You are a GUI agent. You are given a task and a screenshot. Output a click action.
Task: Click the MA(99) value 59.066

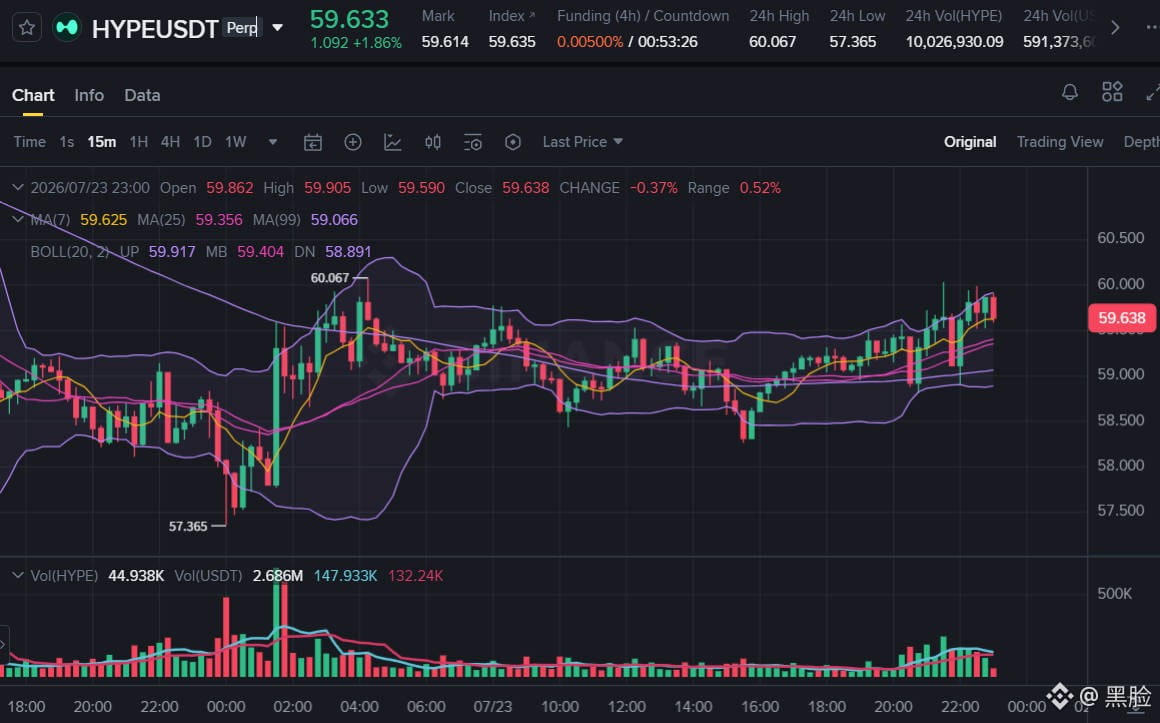coord(334,220)
